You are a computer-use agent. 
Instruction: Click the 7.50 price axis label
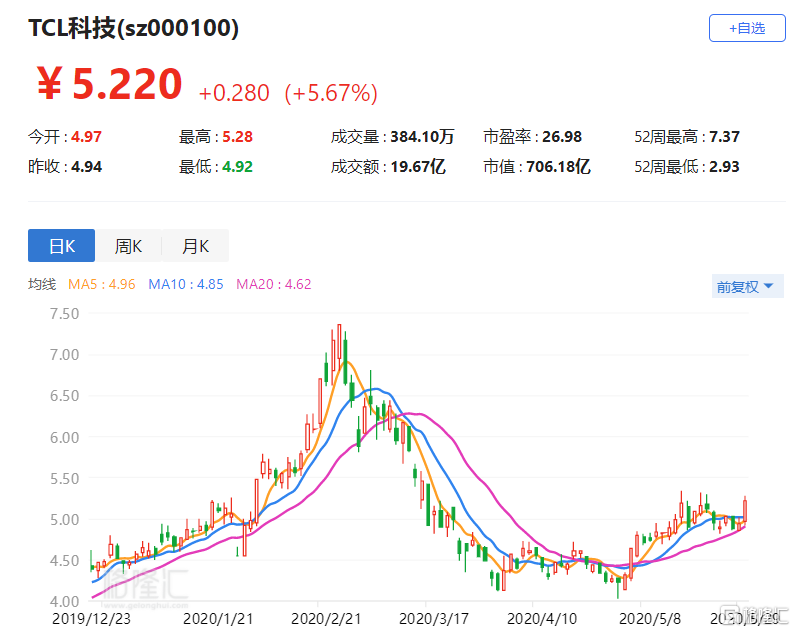(63, 313)
